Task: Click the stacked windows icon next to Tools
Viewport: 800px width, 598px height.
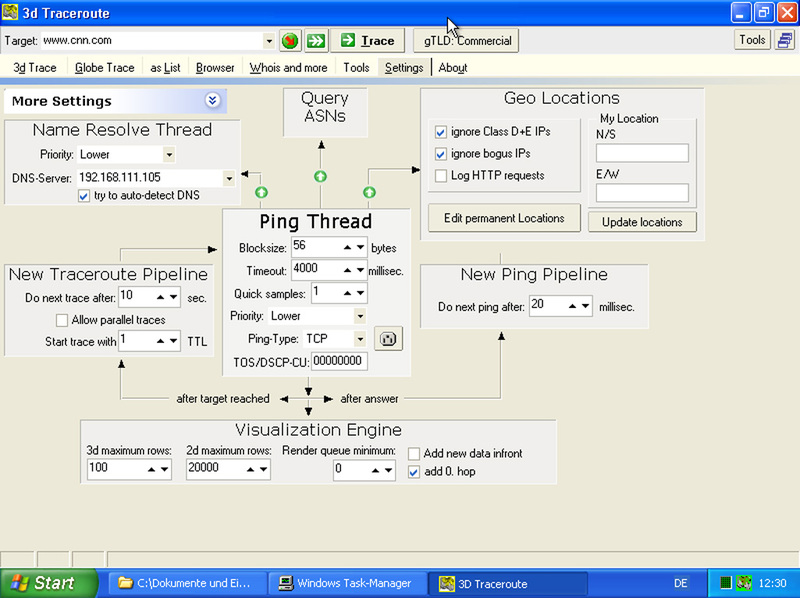Action: pyautogui.click(x=785, y=40)
